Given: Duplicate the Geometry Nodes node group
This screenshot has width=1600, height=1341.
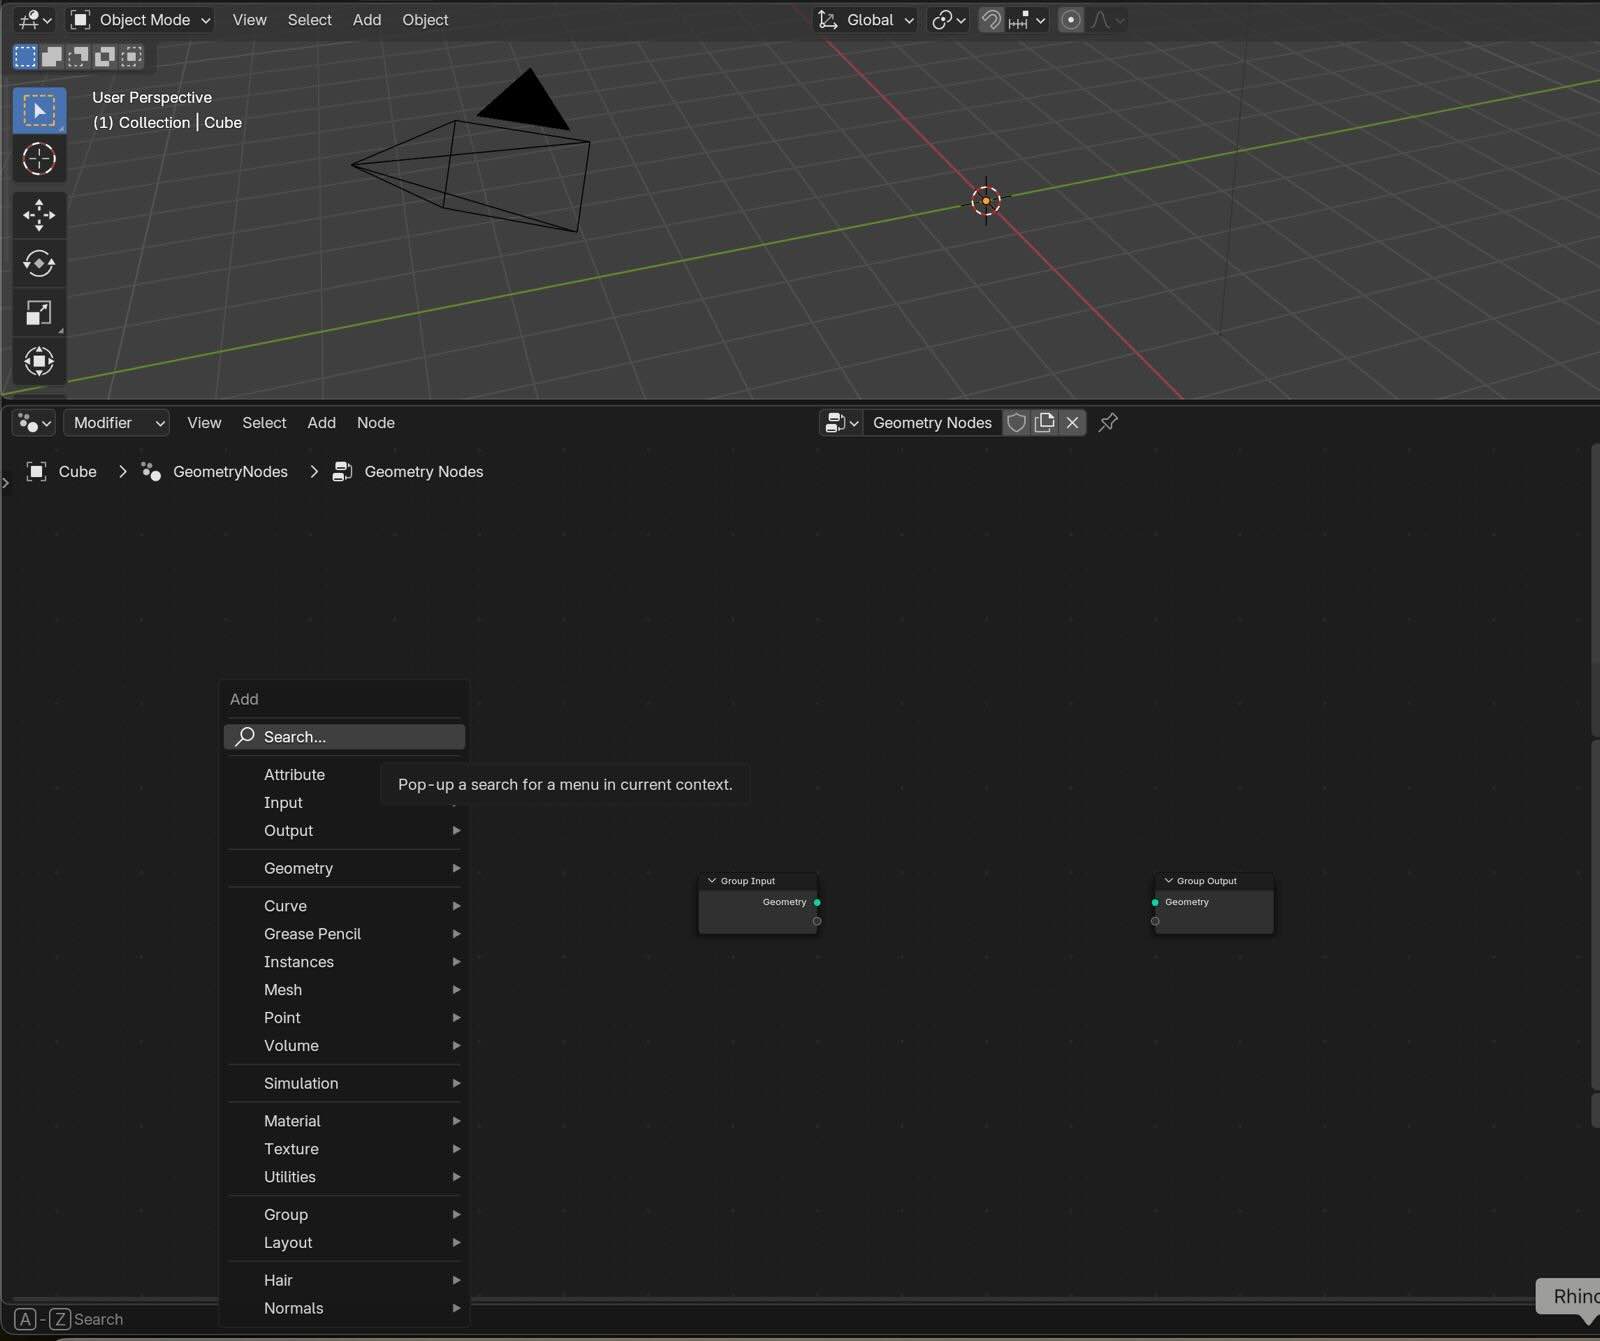Looking at the screenshot, I should pyautogui.click(x=1045, y=423).
